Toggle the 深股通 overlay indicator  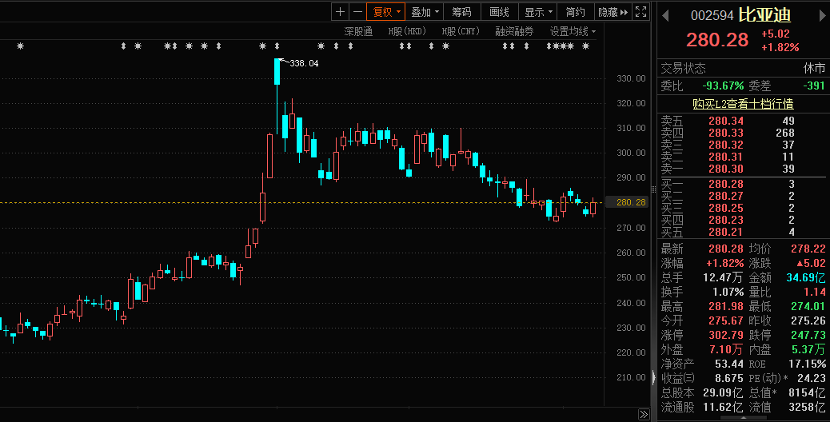coord(358,31)
